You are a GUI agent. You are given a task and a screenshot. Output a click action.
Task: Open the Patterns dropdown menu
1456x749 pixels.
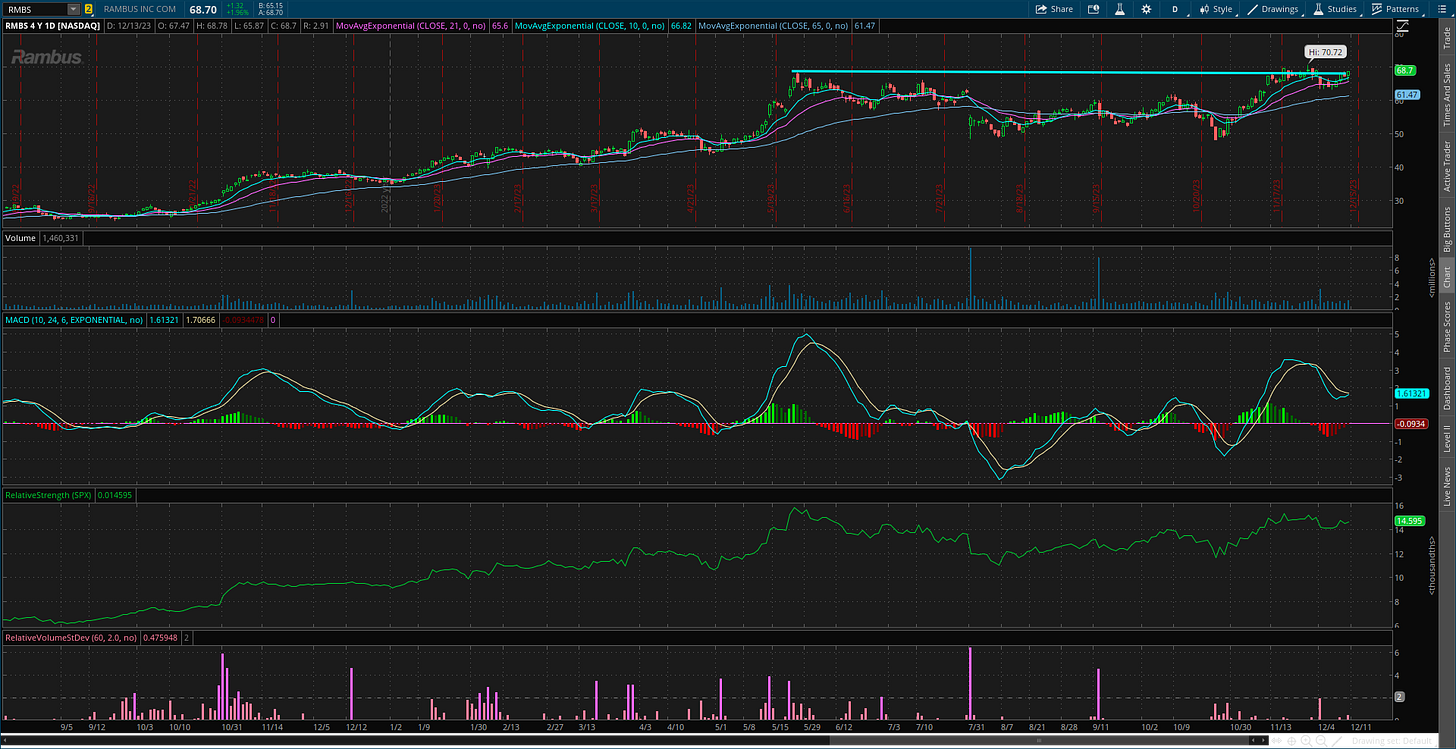tap(1395, 9)
